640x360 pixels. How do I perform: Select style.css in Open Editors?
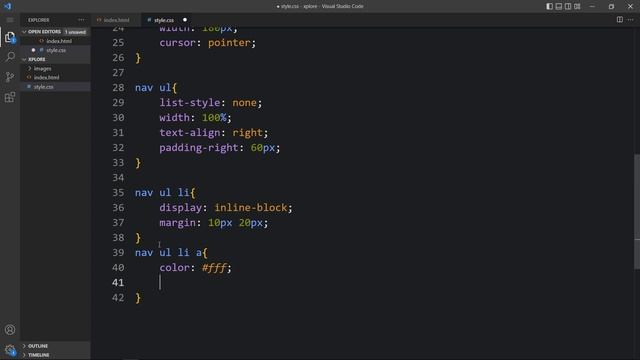coord(56,50)
